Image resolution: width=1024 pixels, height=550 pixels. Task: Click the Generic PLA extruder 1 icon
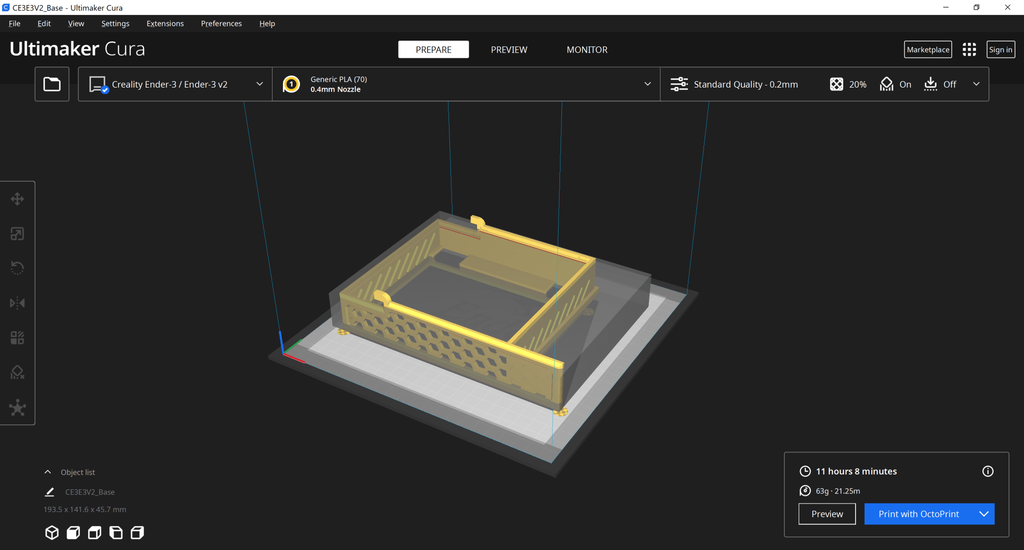coord(291,84)
